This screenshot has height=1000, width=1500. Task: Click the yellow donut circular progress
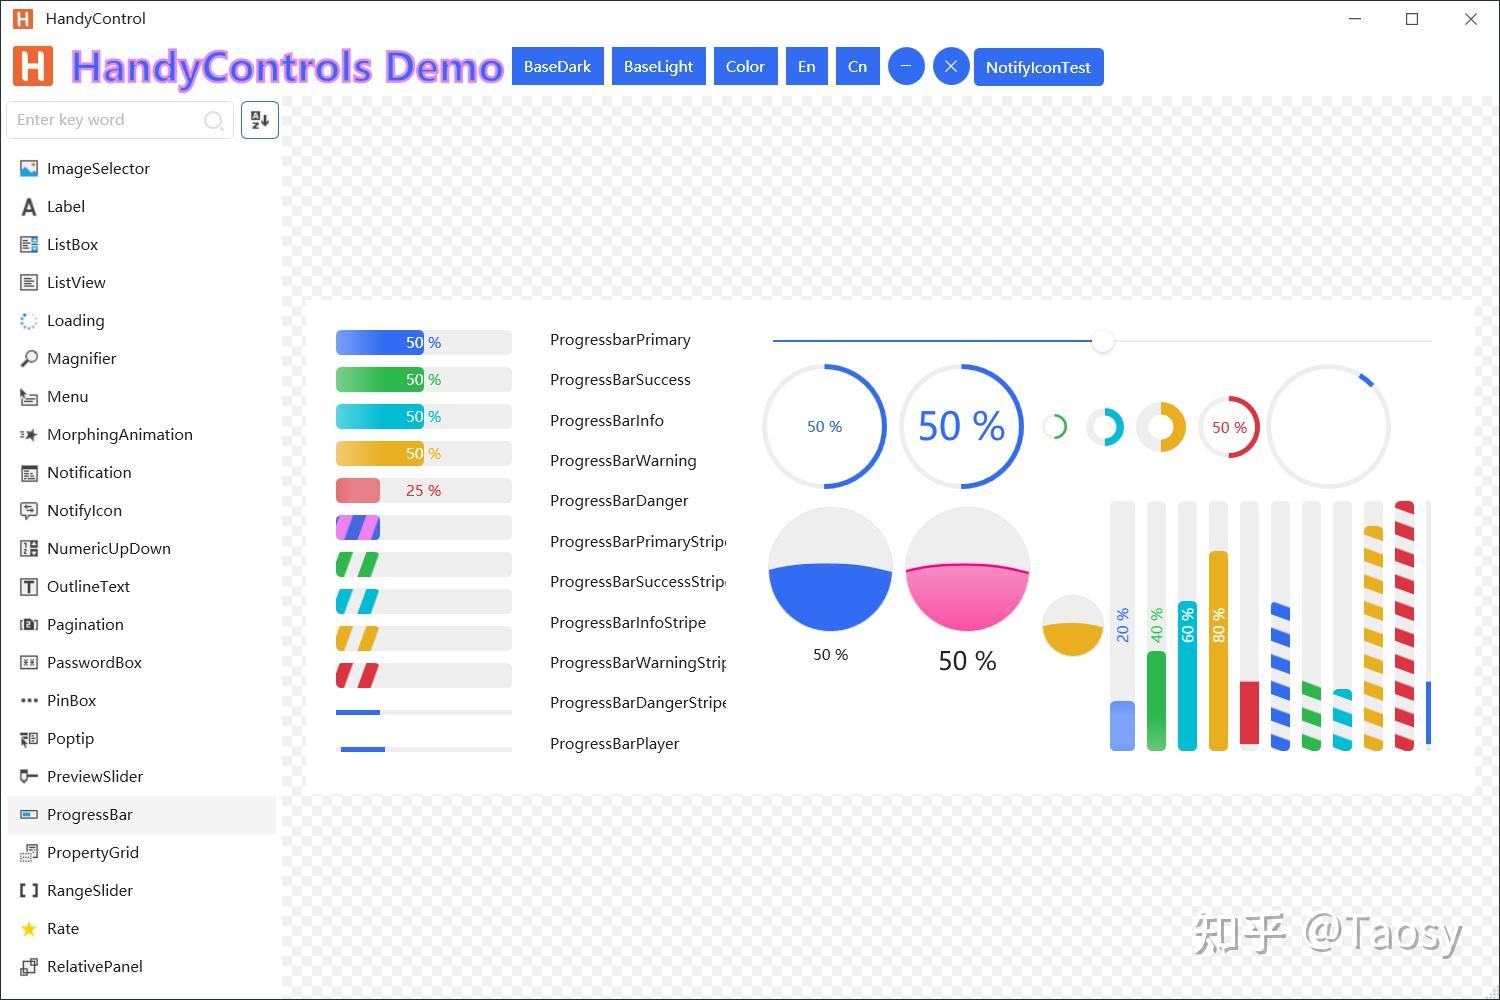pyautogui.click(x=1161, y=427)
